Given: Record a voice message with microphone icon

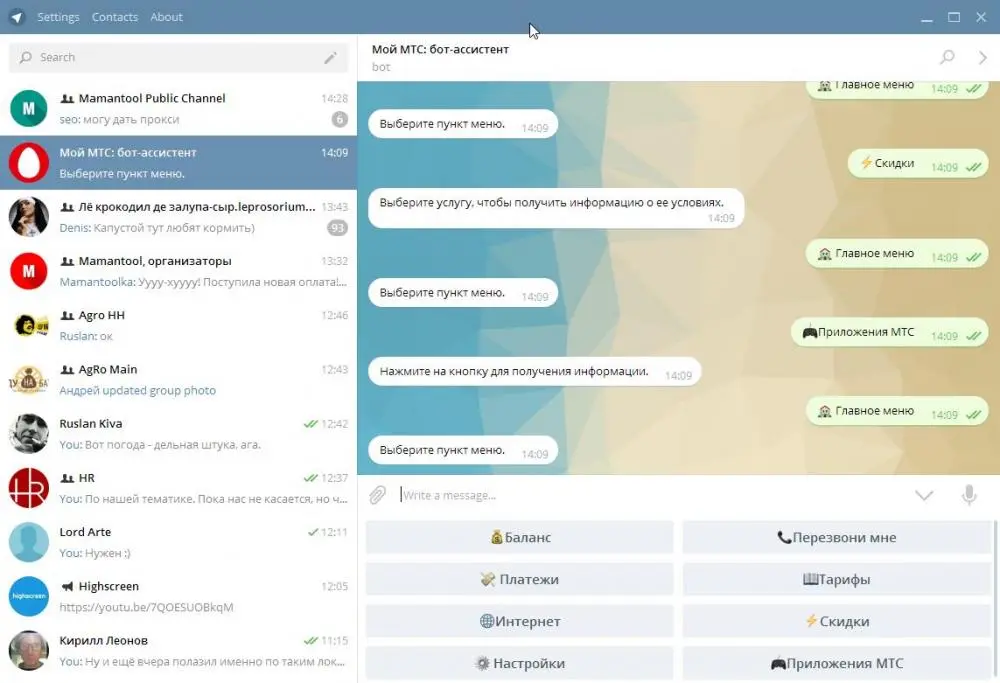Looking at the screenshot, I should [x=969, y=495].
